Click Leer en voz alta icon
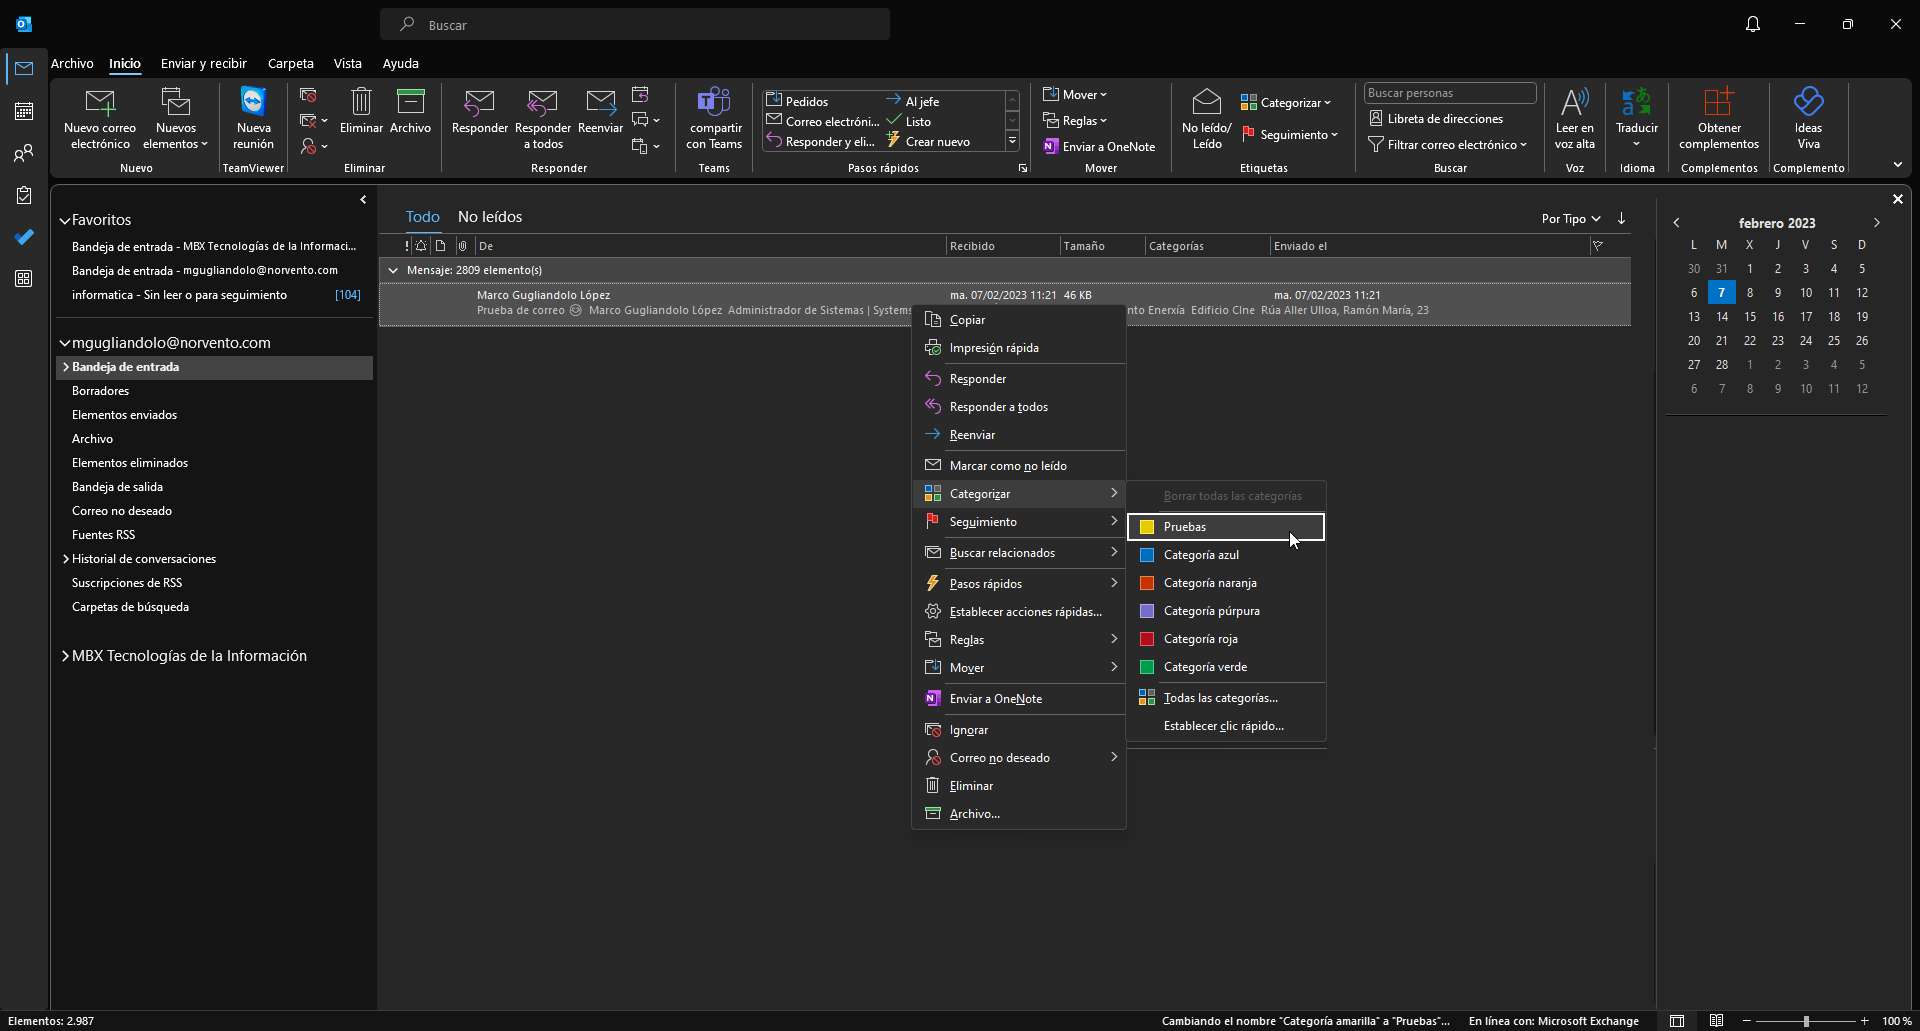Viewport: 1920px width, 1031px height. (x=1574, y=102)
